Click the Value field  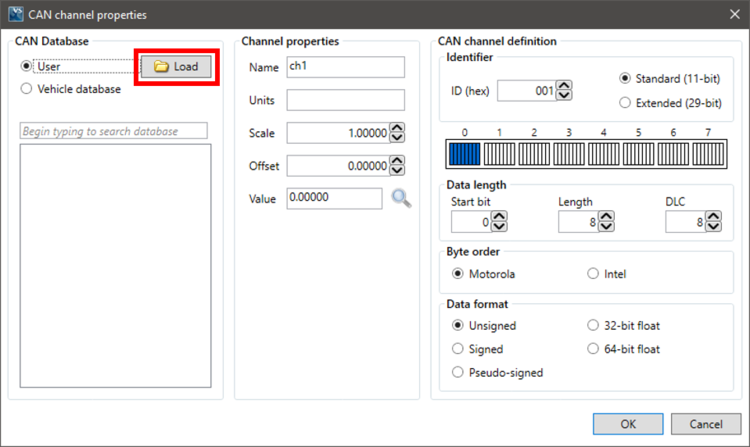334,198
